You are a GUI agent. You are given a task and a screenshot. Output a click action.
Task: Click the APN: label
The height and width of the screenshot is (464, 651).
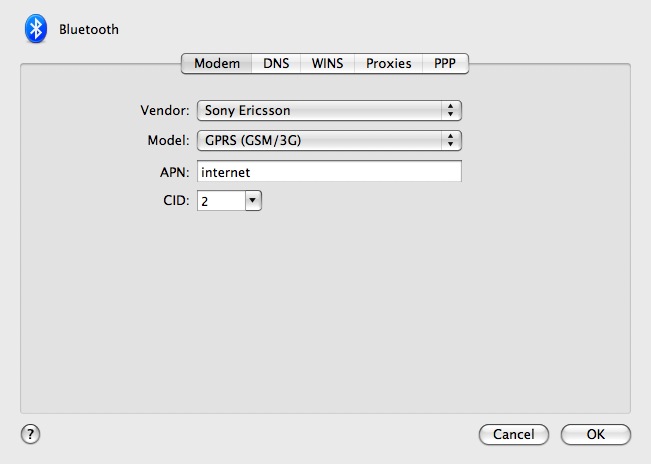[x=174, y=172]
